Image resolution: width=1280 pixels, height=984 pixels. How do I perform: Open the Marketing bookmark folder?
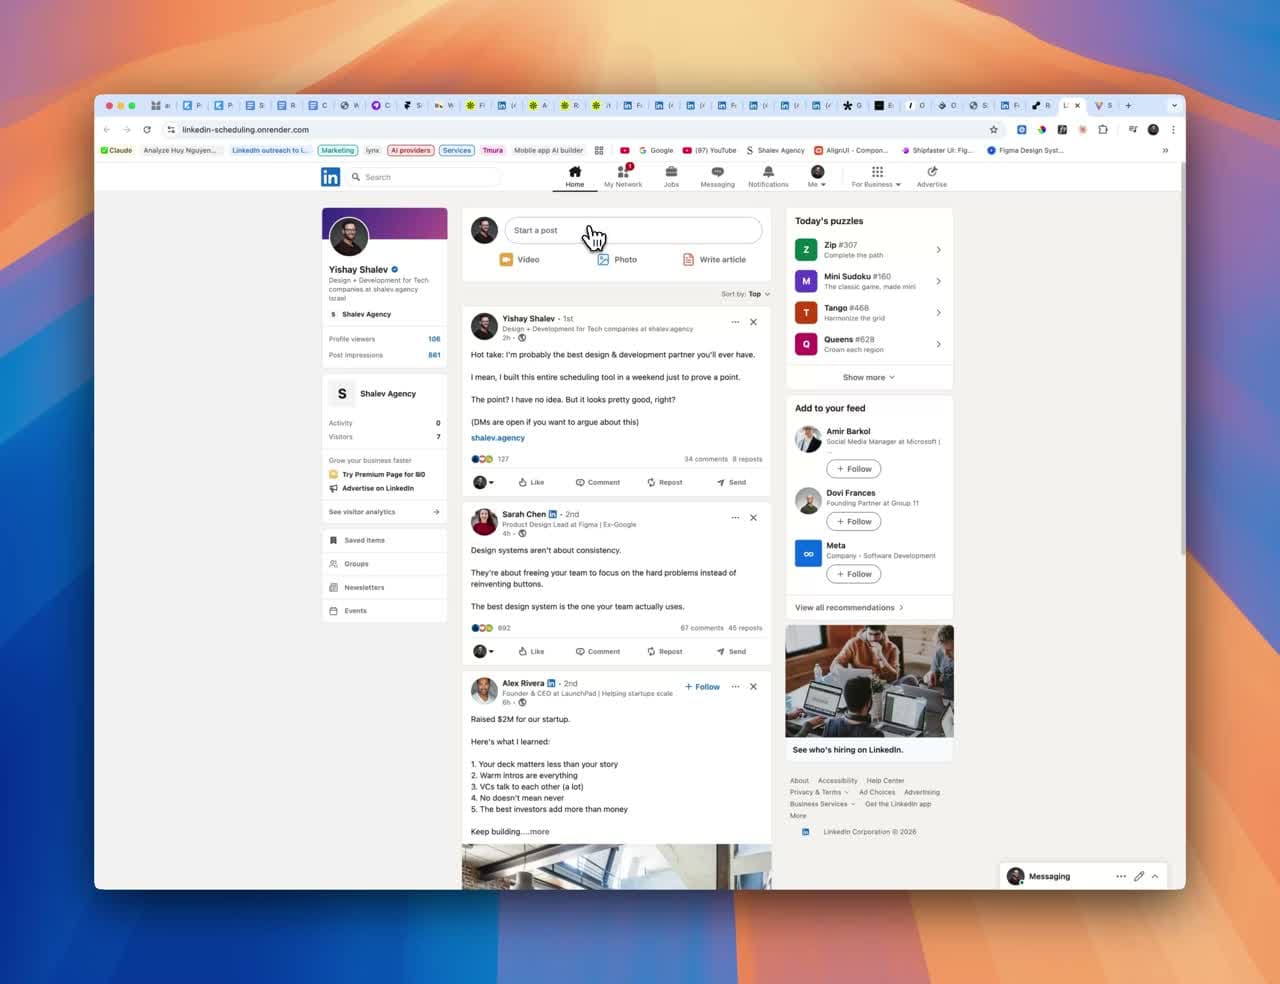click(338, 151)
